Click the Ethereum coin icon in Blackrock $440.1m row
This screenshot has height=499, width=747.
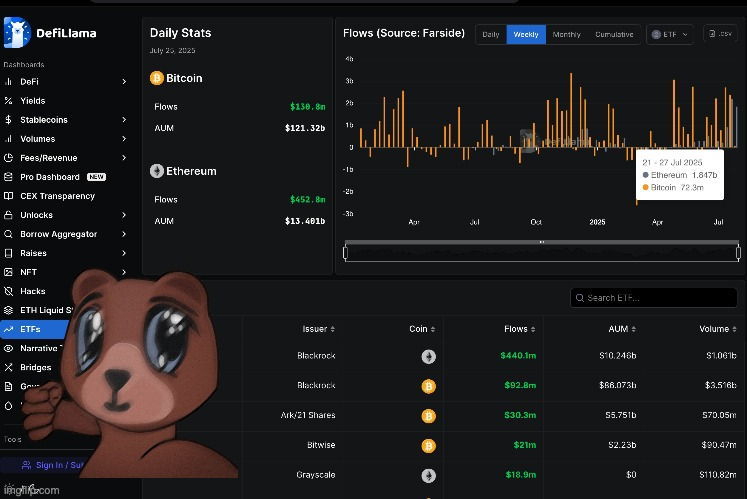click(429, 356)
